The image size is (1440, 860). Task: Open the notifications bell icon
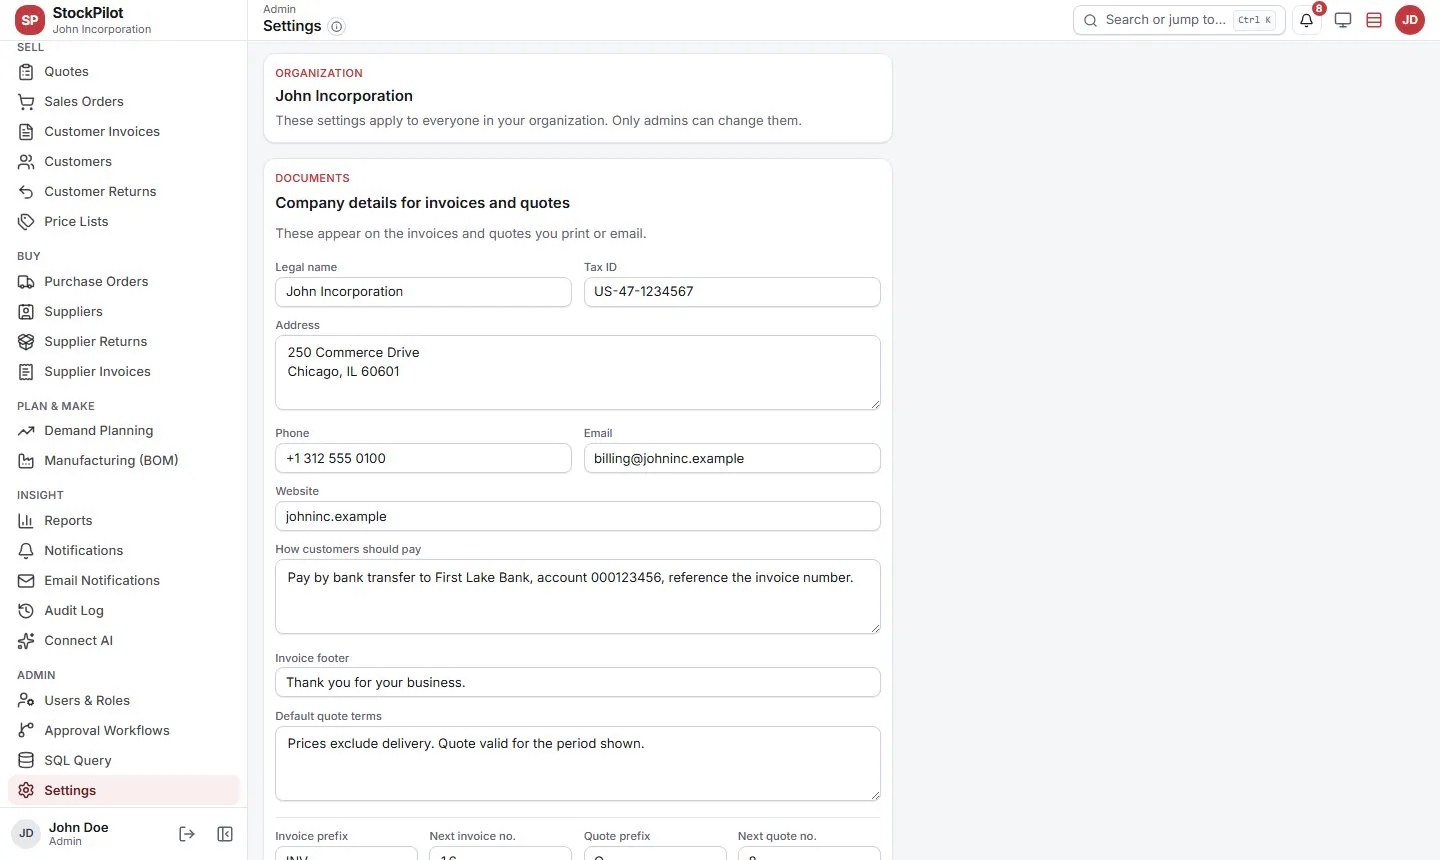(x=1306, y=20)
